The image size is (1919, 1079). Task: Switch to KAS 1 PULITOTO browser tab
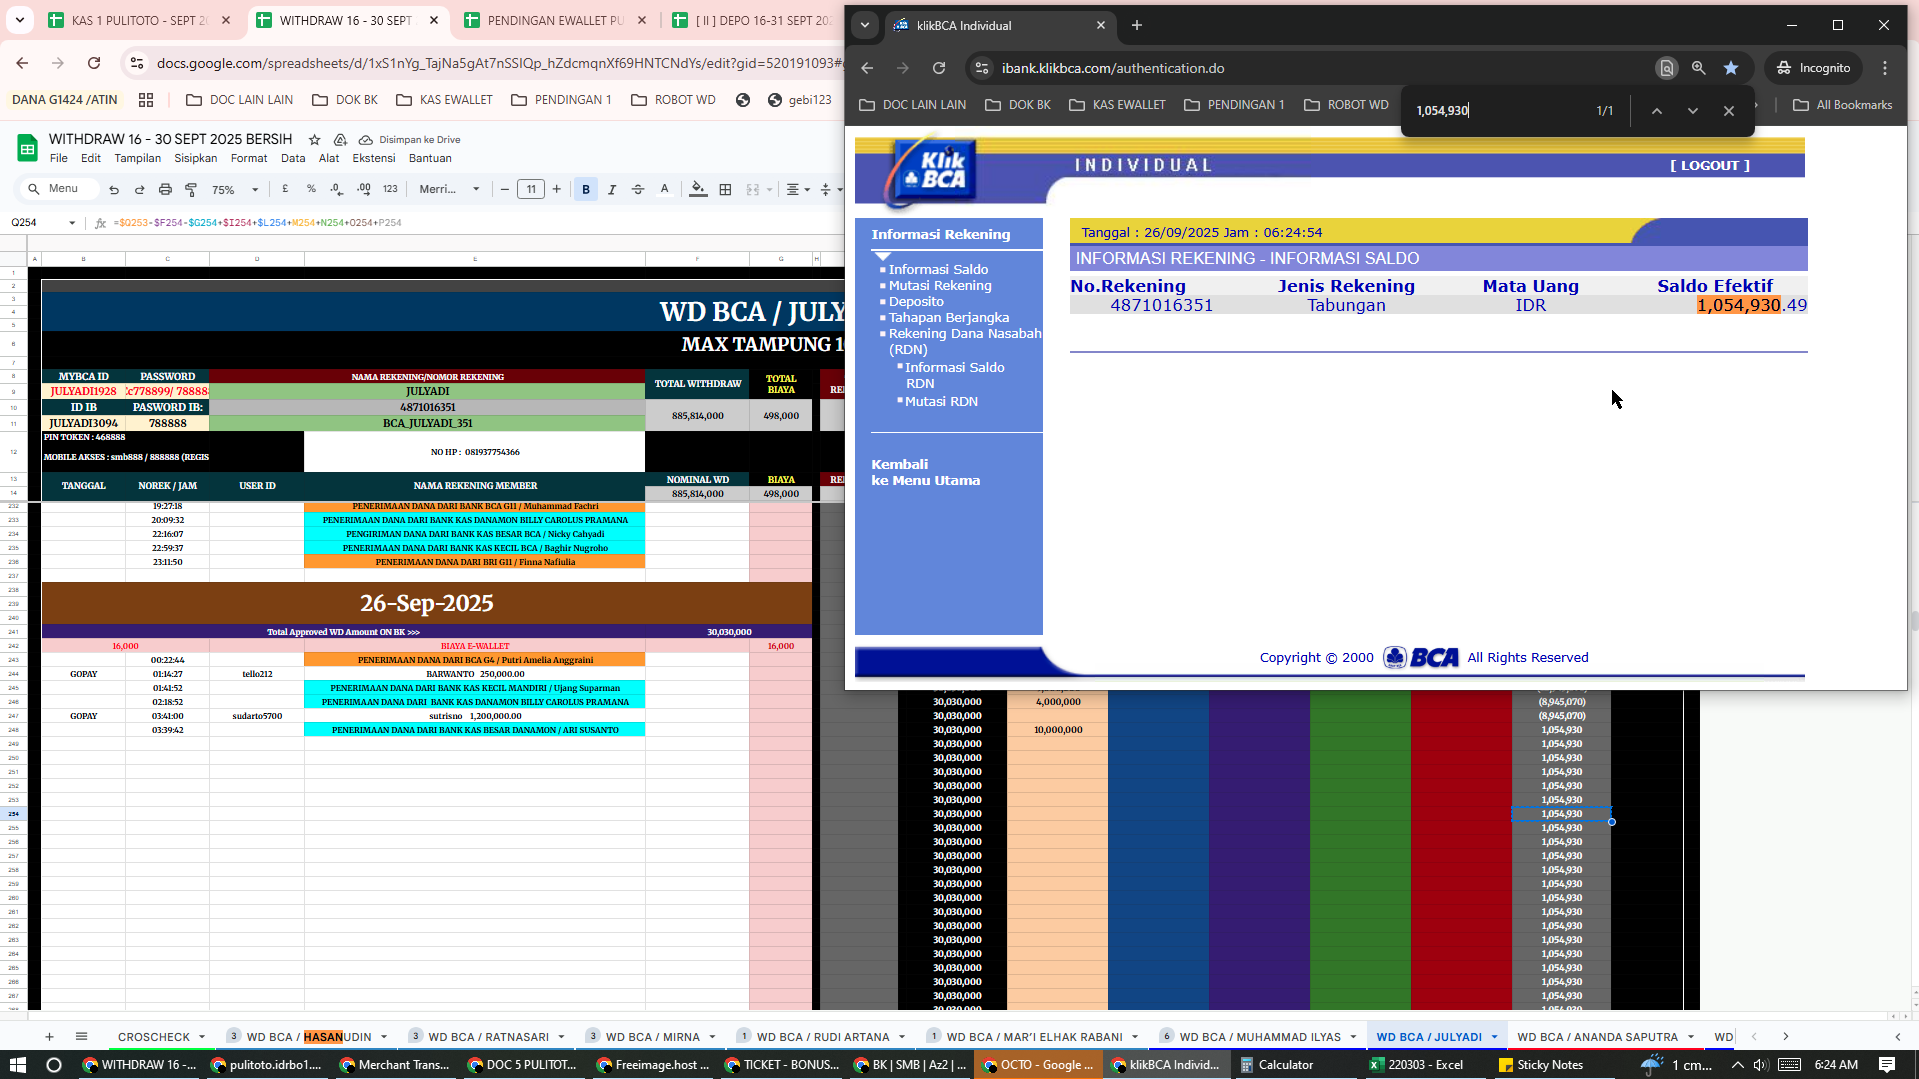(x=139, y=20)
